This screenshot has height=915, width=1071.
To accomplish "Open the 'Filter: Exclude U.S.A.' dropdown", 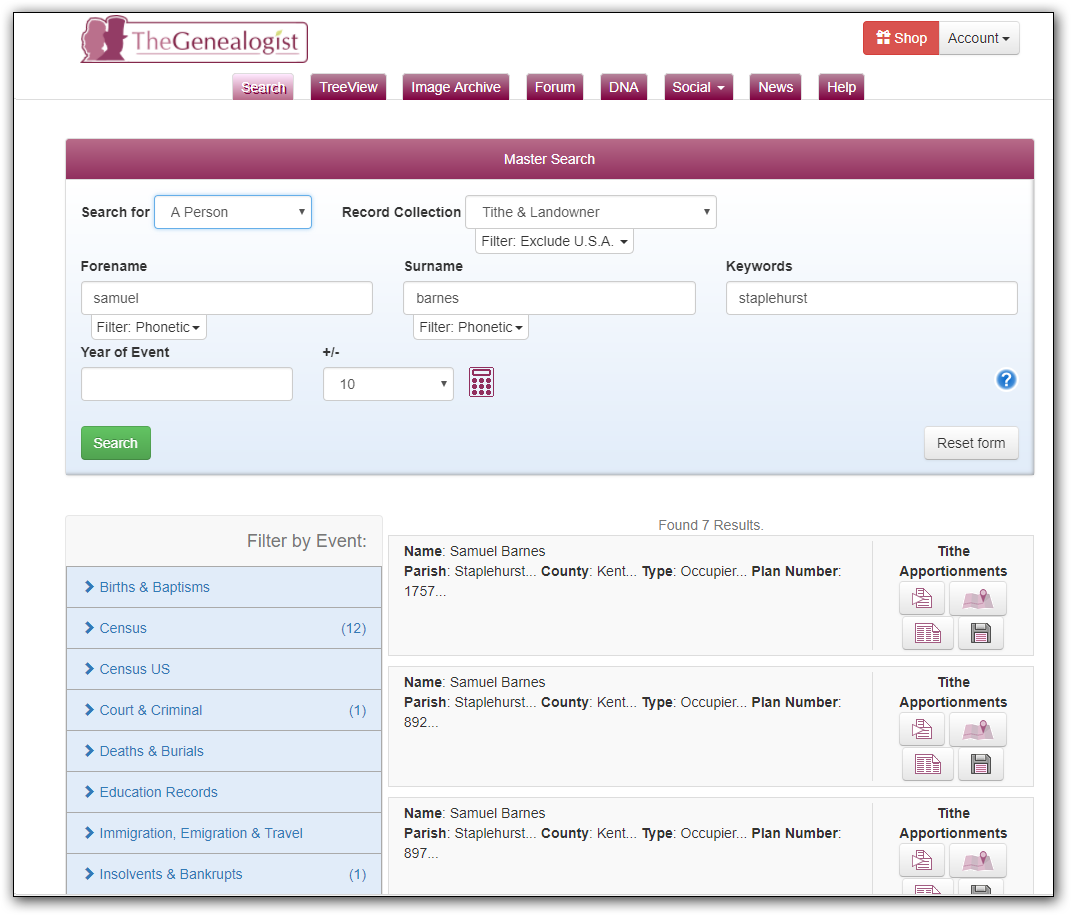I will click(x=554, y=241).
